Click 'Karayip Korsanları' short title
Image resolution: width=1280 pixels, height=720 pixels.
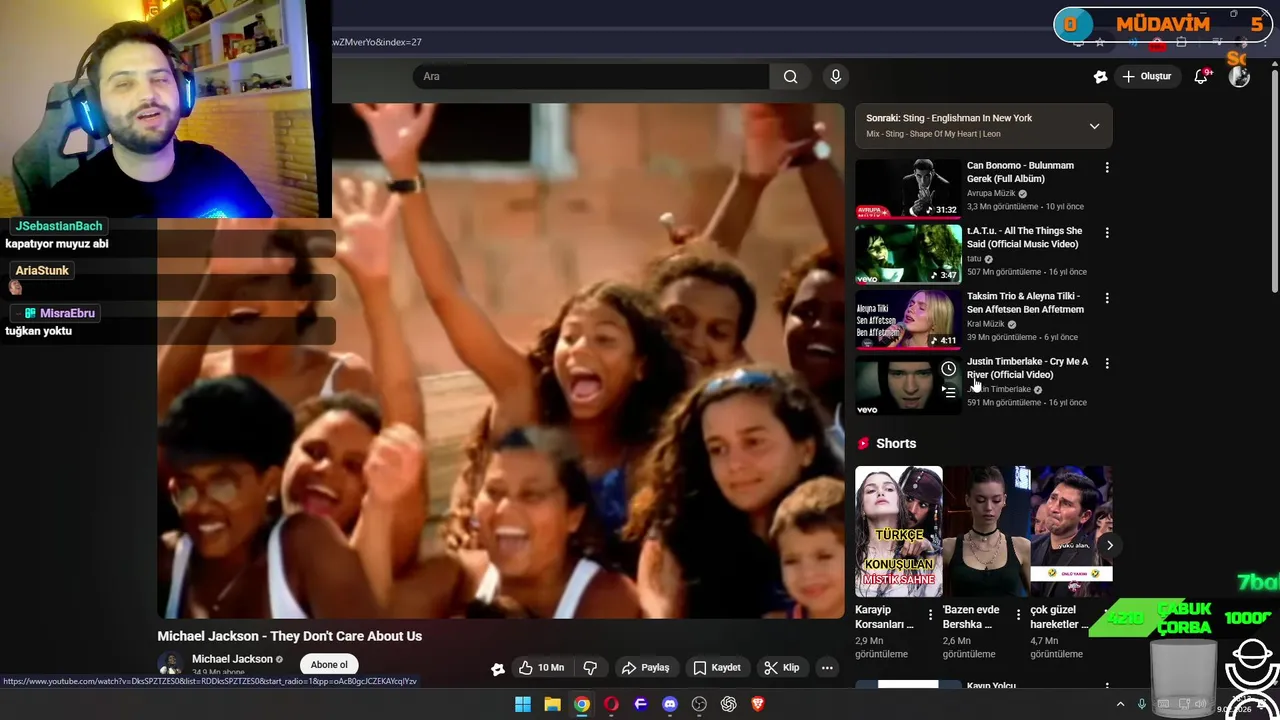(x=885, y=617)
